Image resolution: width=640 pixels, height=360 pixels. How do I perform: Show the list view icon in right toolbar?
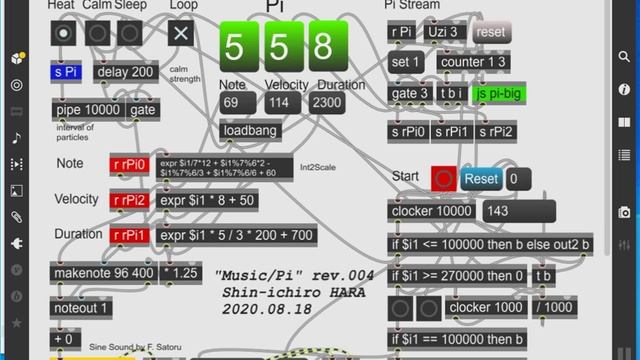624,155
